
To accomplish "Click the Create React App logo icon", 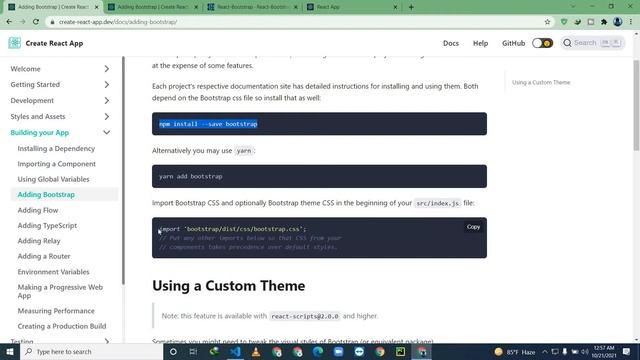I will 15,43.
